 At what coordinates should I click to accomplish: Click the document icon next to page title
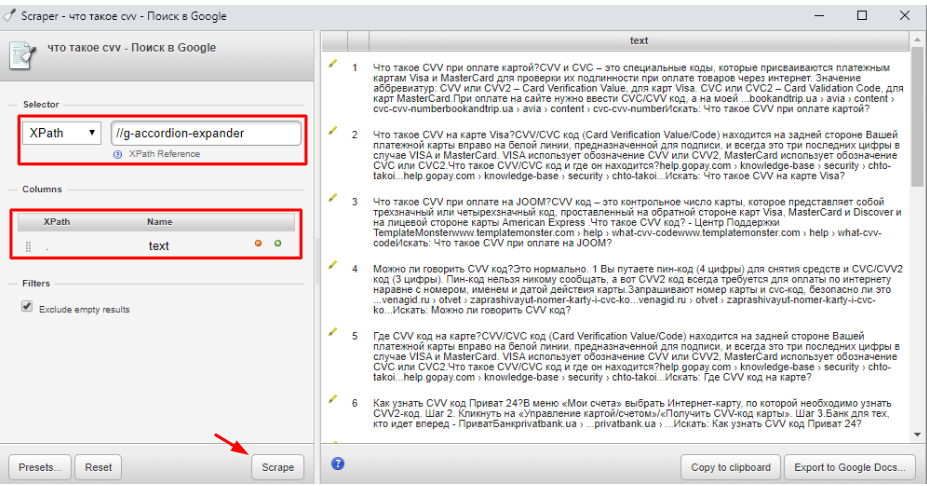coord(23,56)
